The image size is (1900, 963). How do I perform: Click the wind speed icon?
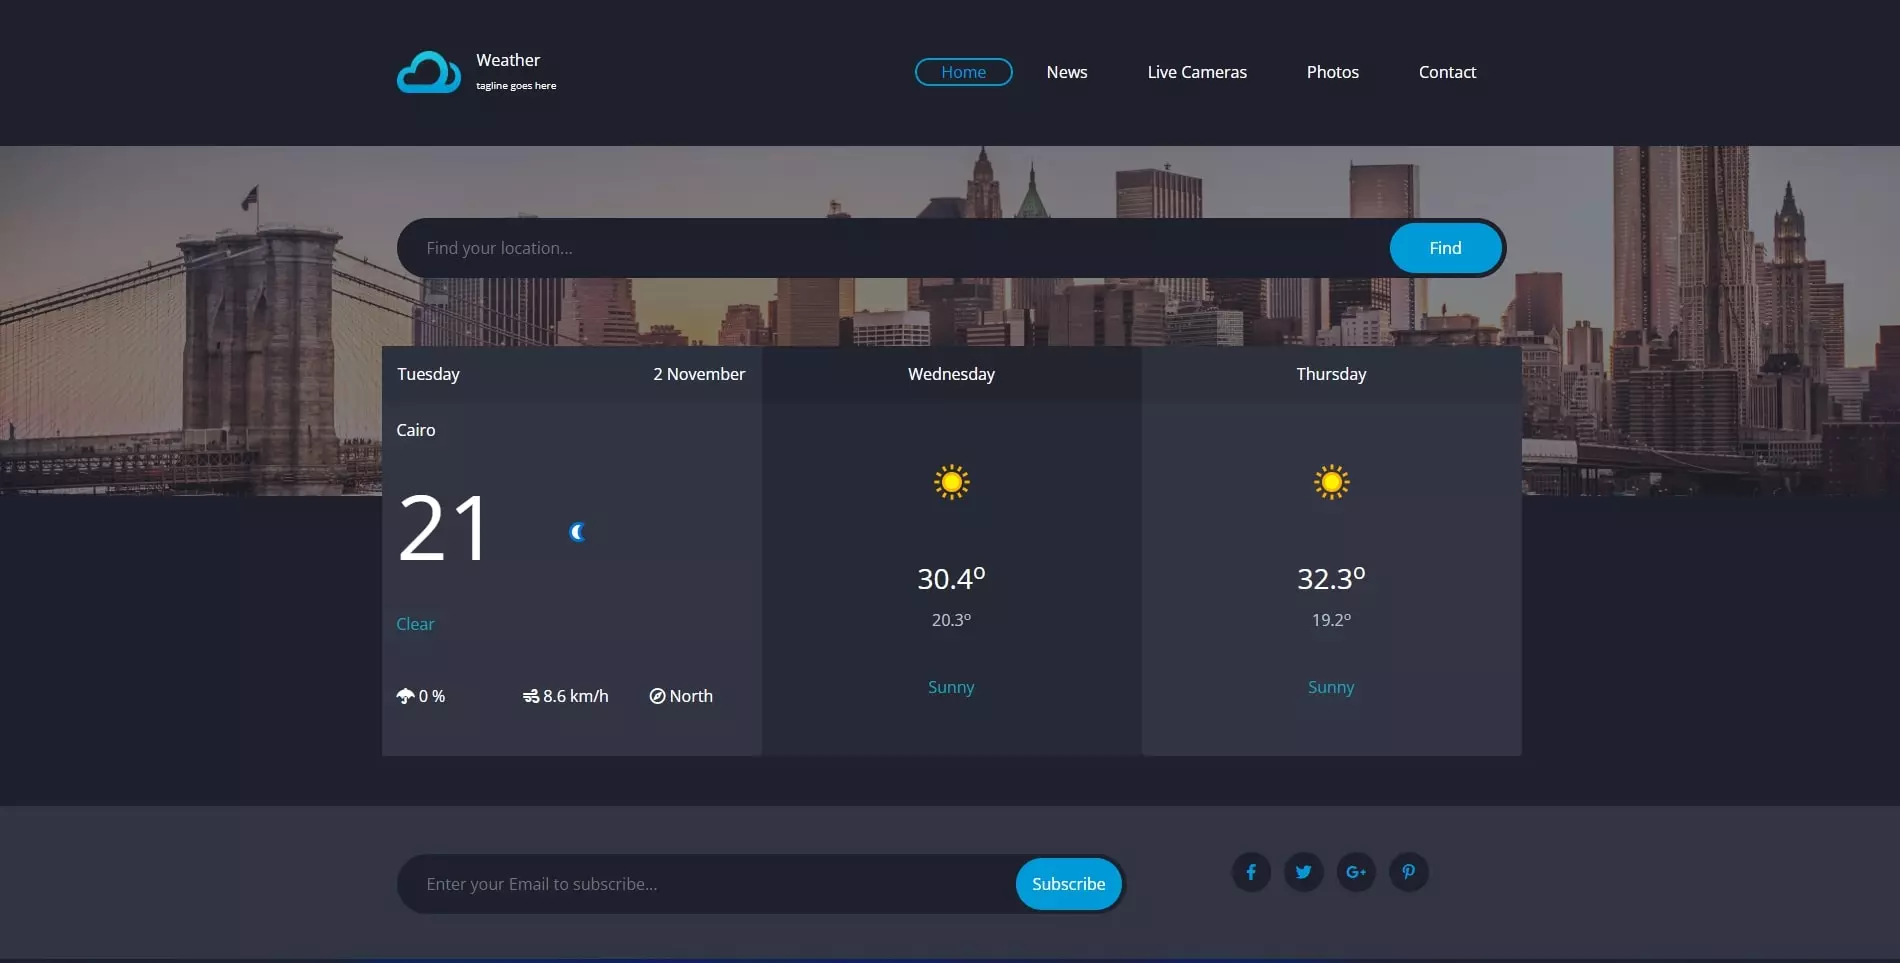pos(531,696)
